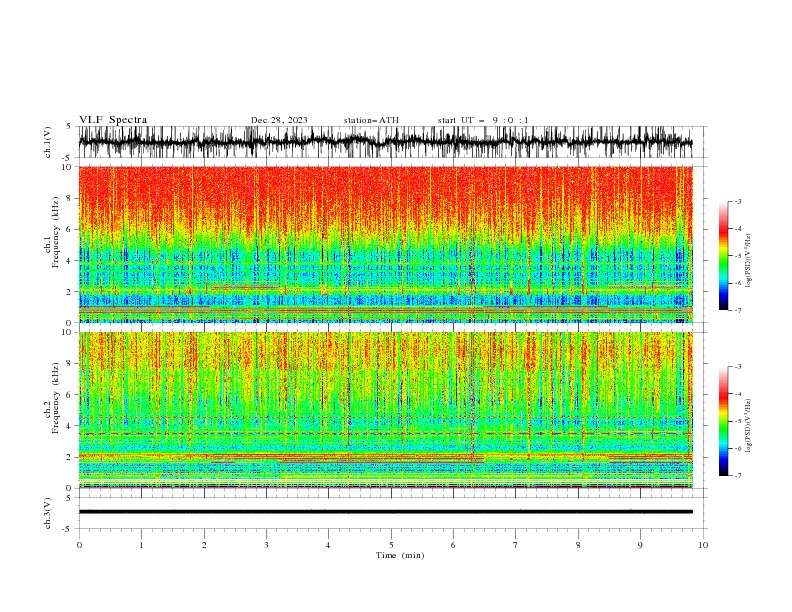Image resolution: width=792 pixels, height=612 pixels.
Task: Click the time axis tick label '5'
Action: tap(391, 545)
